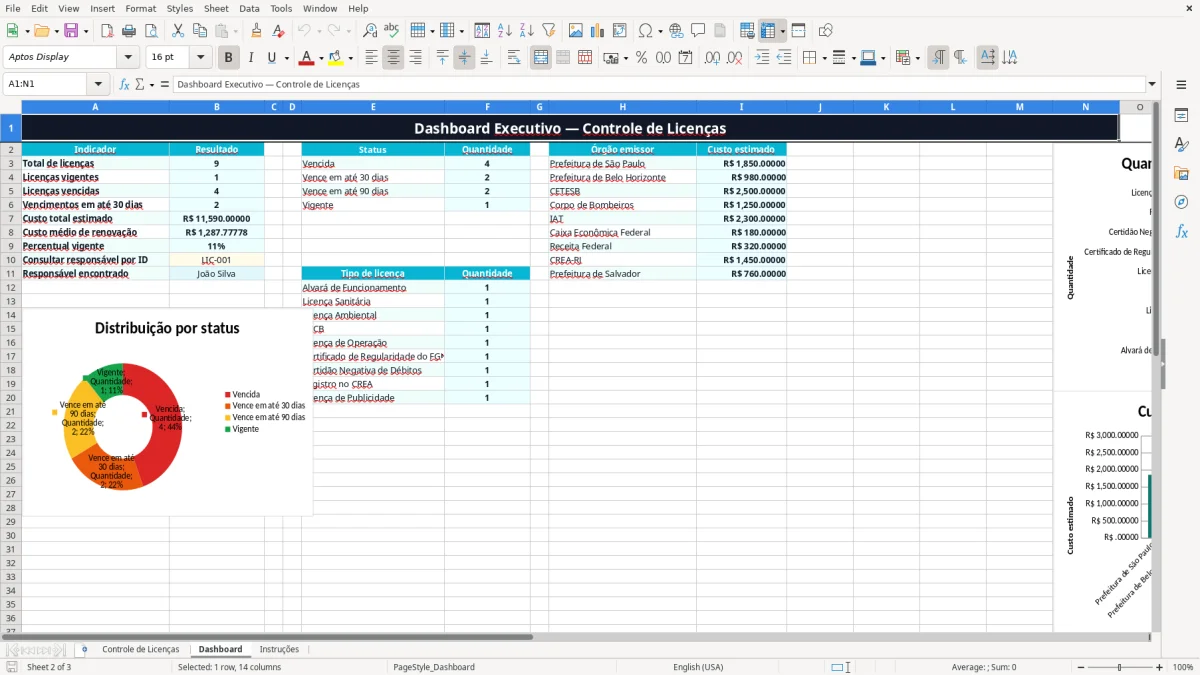The height and width of the screenshot is (675, 1200).
Task: Open the font size dropdown
Action: pos(200,58)
